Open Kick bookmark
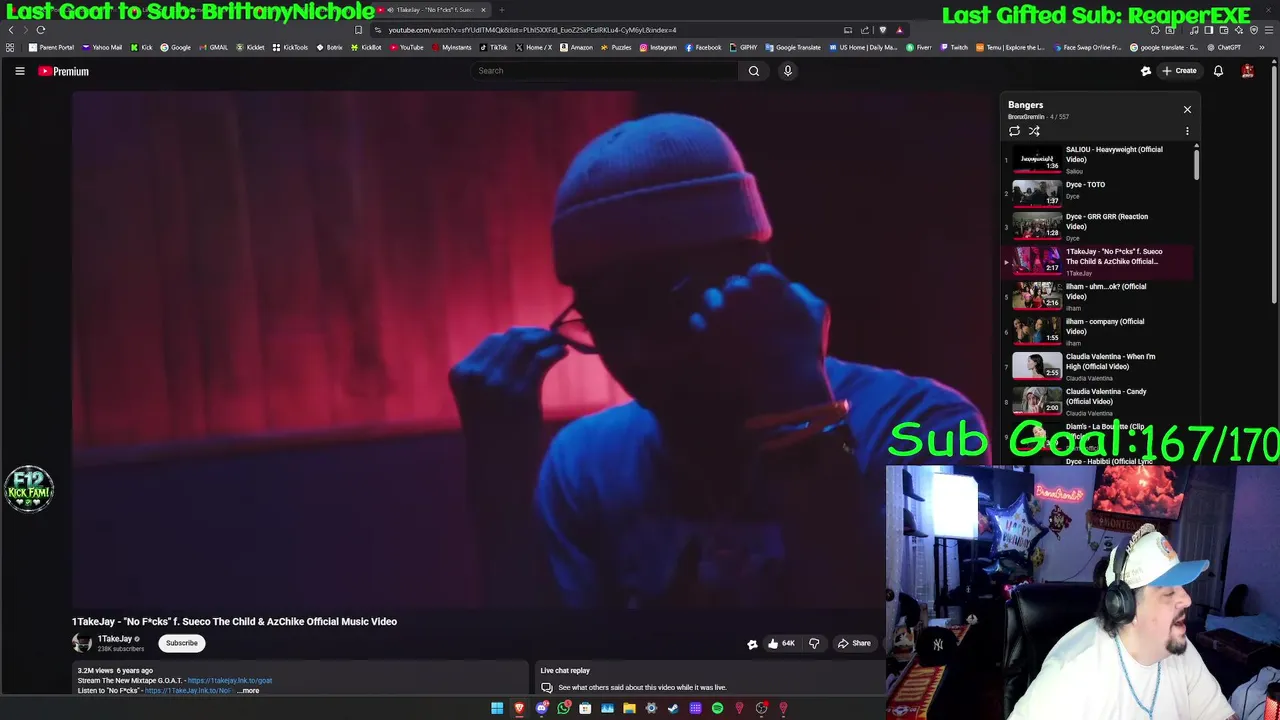1280x720 pixels. 142,47
